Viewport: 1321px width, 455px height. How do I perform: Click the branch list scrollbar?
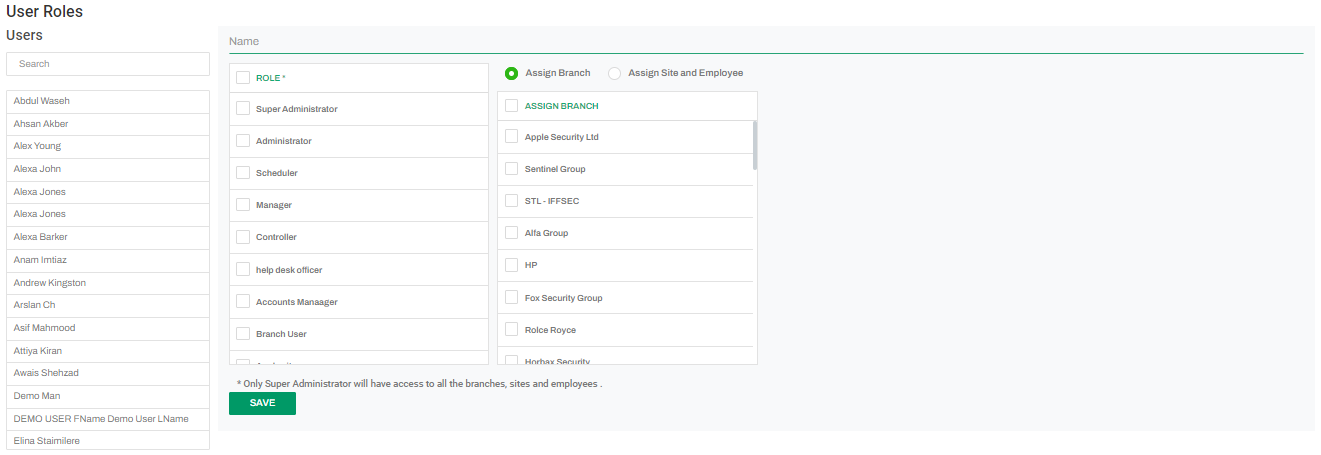point(755,146)
